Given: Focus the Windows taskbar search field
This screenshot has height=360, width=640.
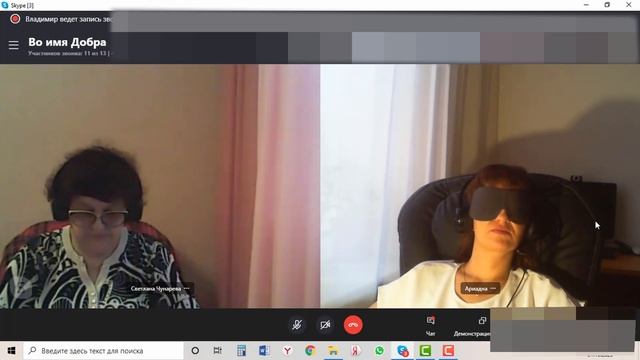Looking at the screenshot, I should [103, 351].
